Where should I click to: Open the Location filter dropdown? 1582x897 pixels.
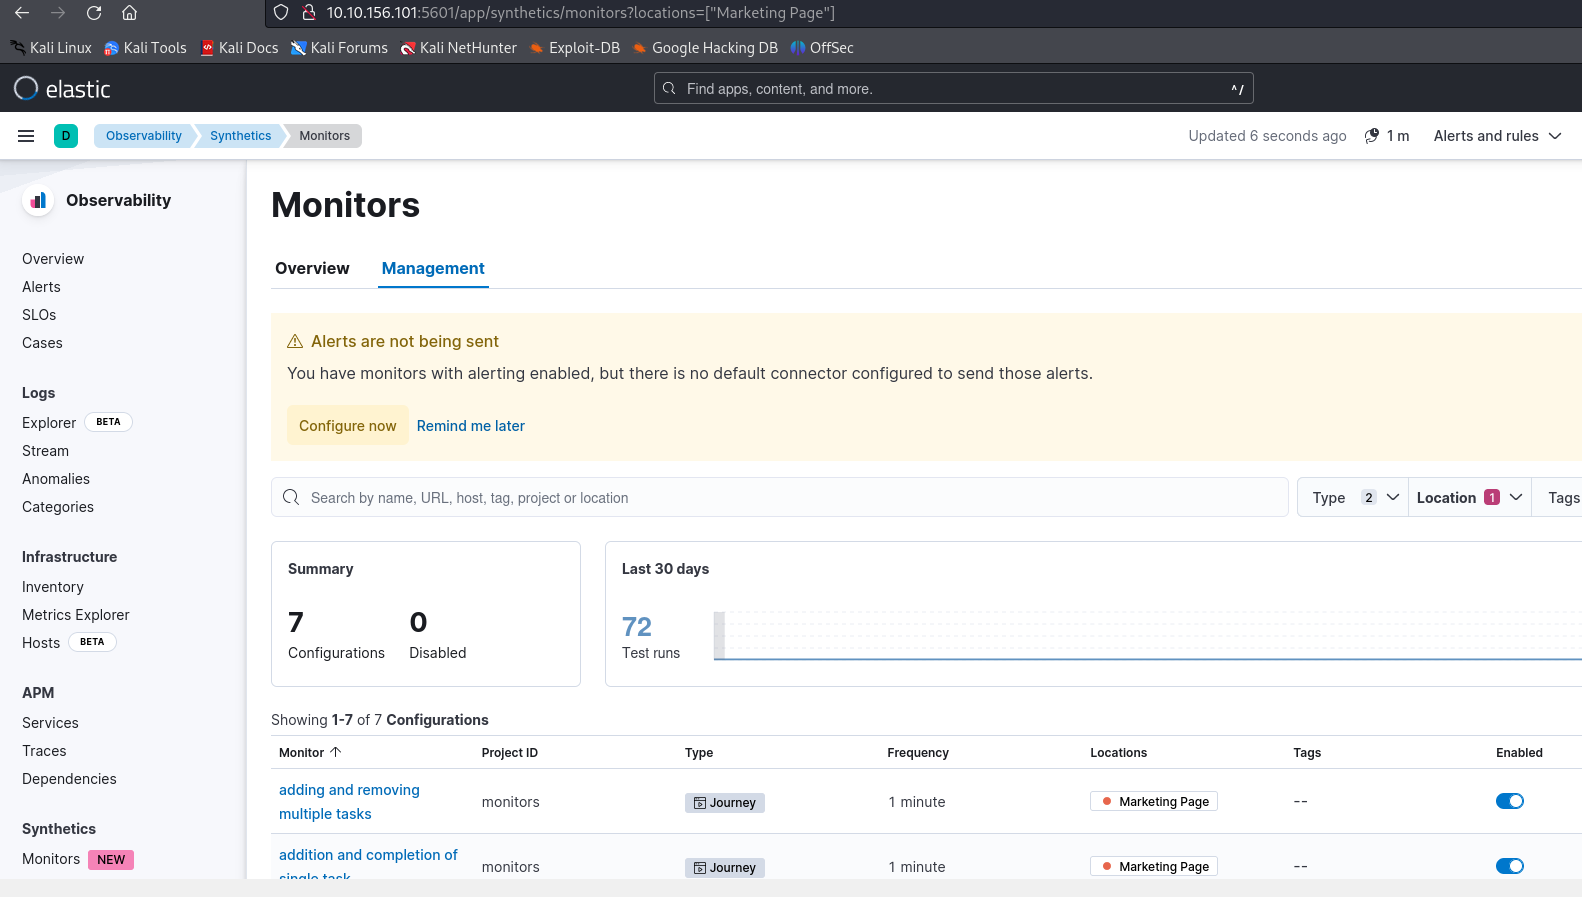(x=1468, y=498)
